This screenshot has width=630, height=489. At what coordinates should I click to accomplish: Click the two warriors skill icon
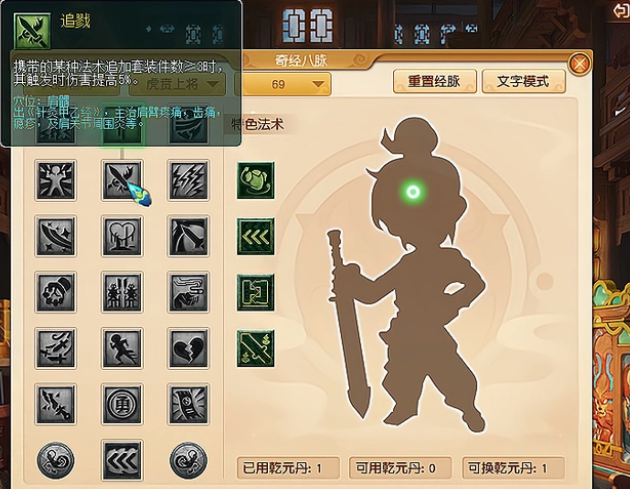pos(122,292)
